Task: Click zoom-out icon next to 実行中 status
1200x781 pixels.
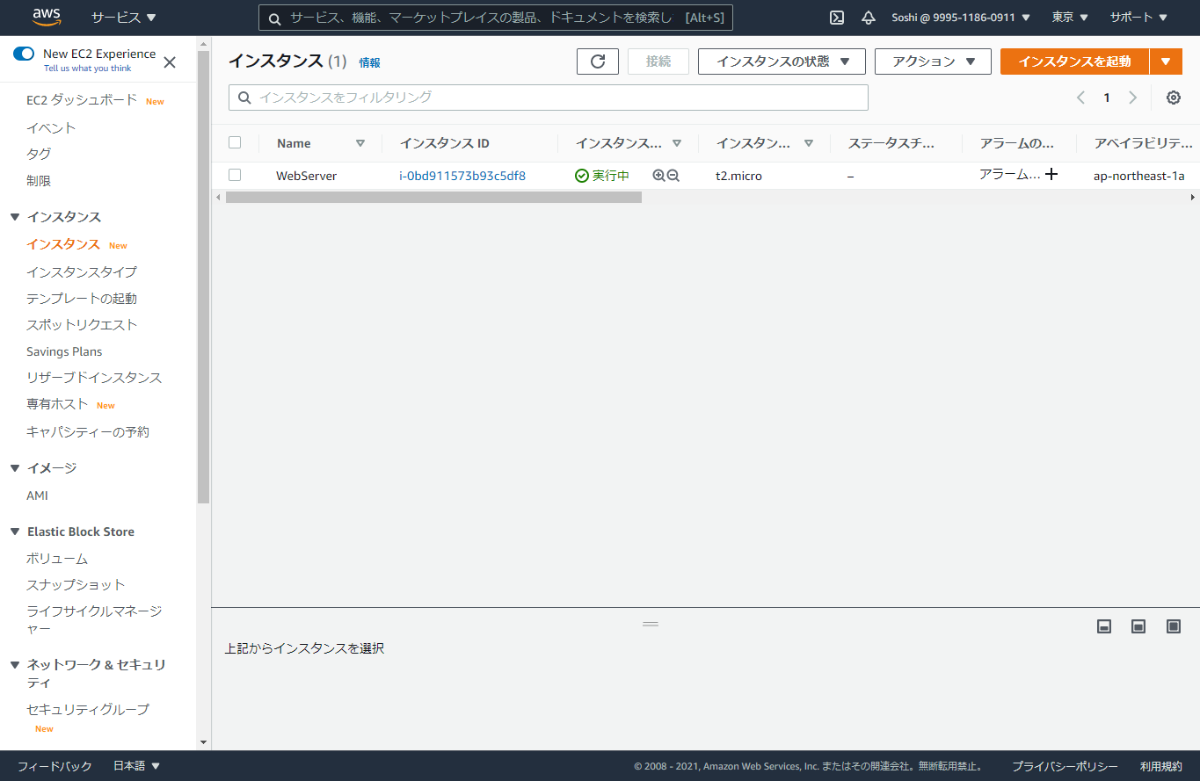Action: 673,175
